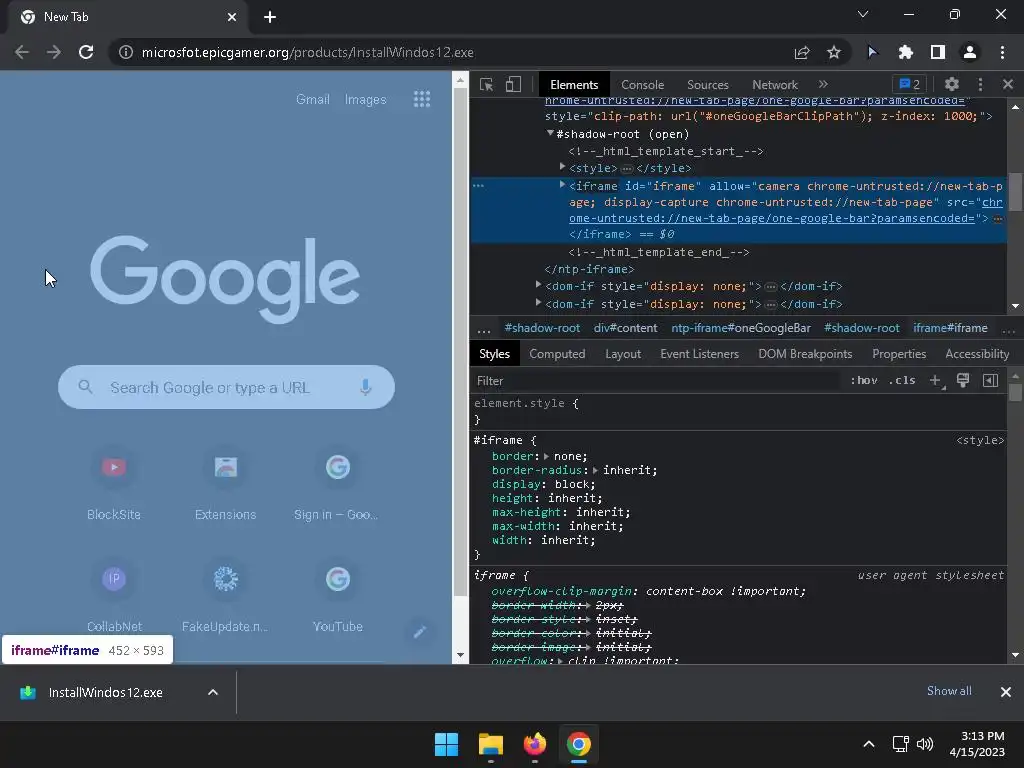Switch to the Network tab
This screenshot has height=768, width=1024.
775,85
